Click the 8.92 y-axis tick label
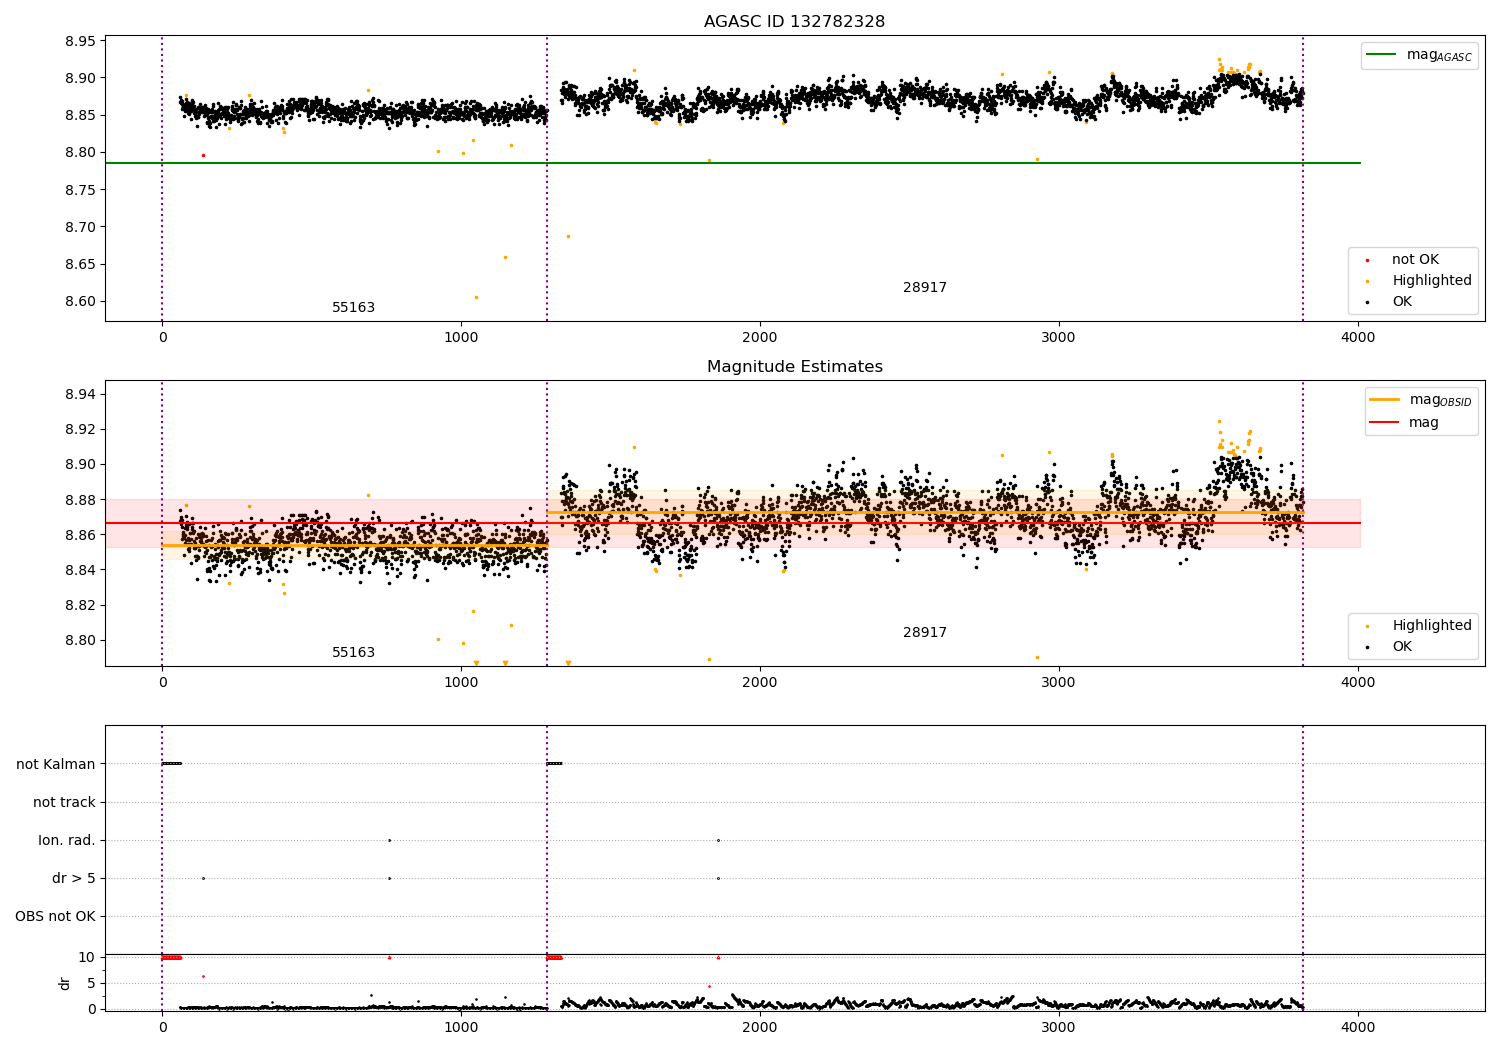Image resolution: width=1500 pixels, height=1050 pixels. [x=80, y=429]
